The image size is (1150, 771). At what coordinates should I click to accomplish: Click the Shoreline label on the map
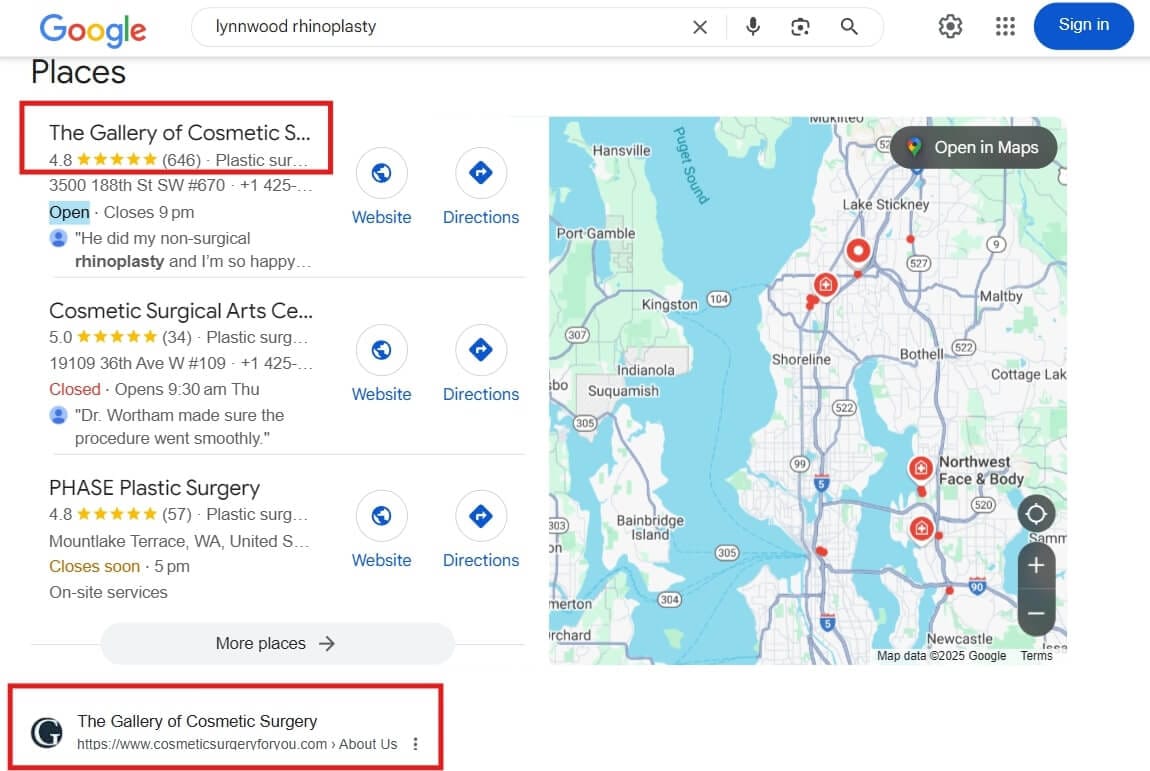click(x=801, y=359)
